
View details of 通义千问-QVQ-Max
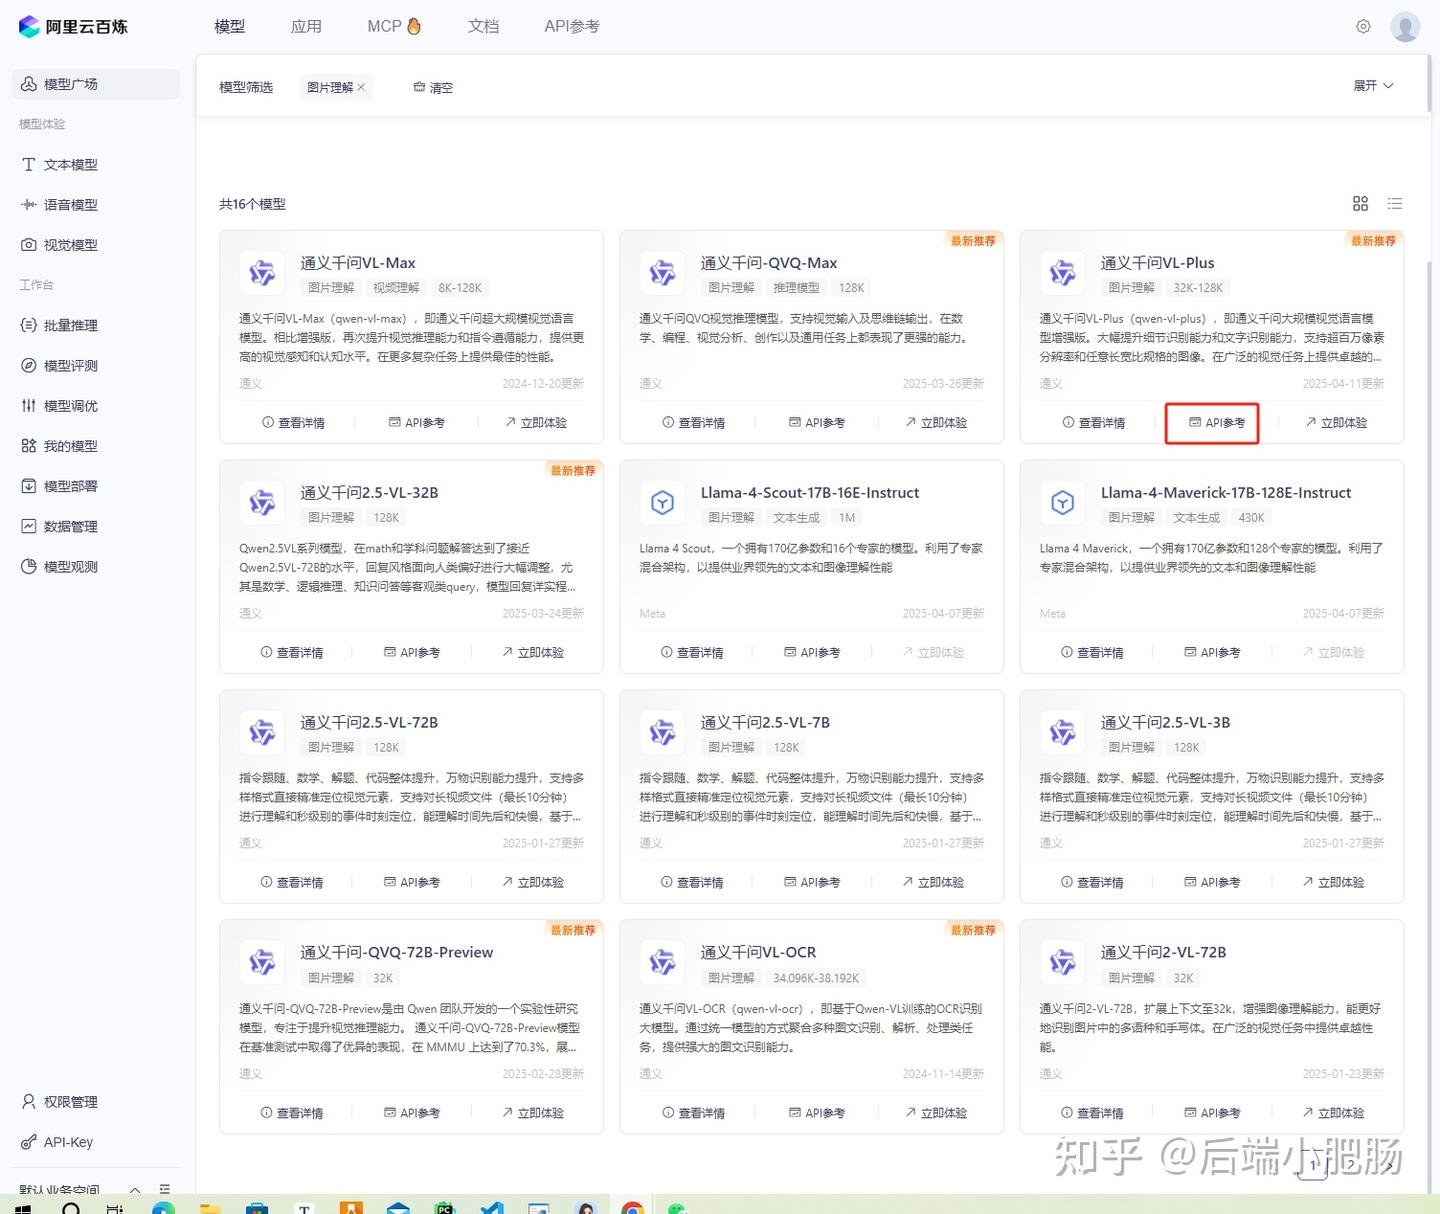coord(693,423)
